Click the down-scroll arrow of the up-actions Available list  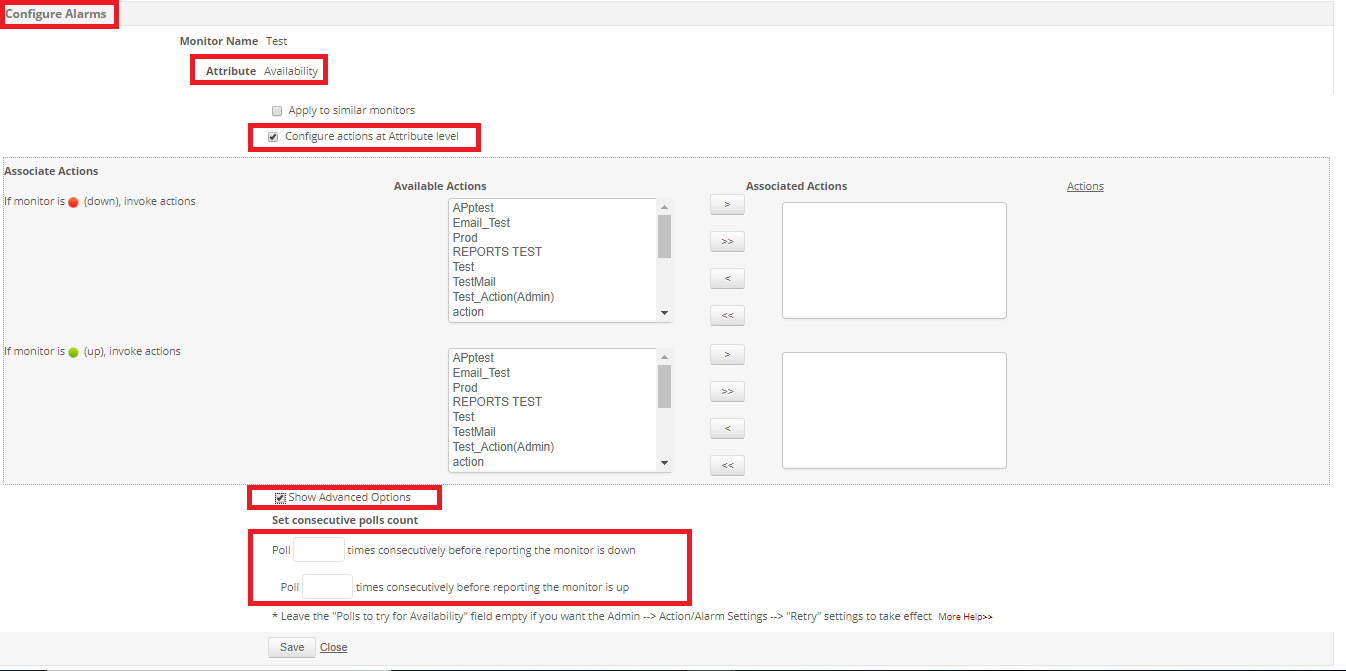664,463
